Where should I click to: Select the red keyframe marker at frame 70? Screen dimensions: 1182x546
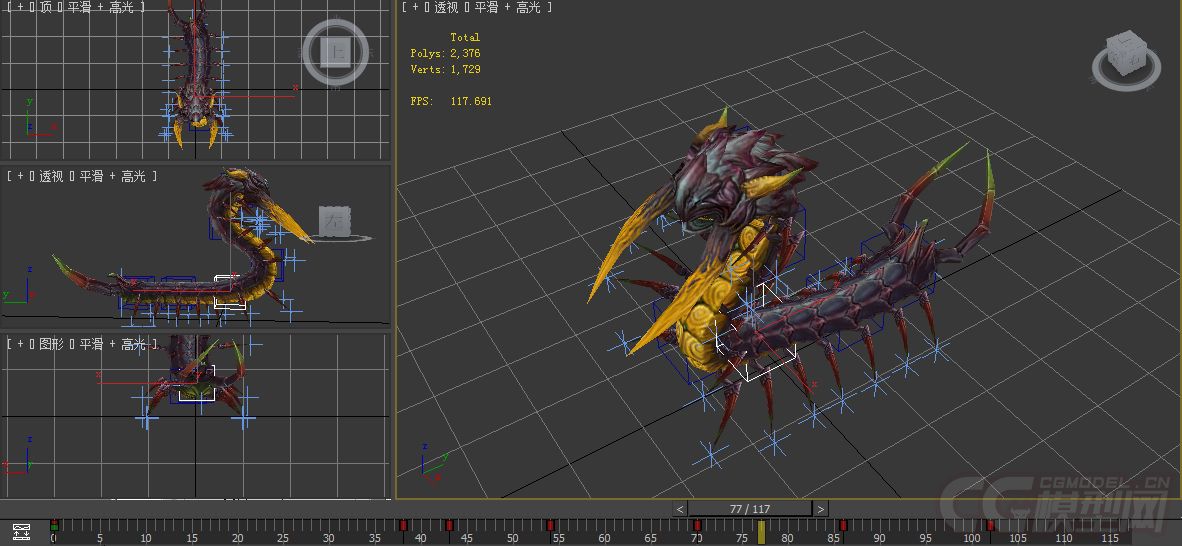pos(697,525)
